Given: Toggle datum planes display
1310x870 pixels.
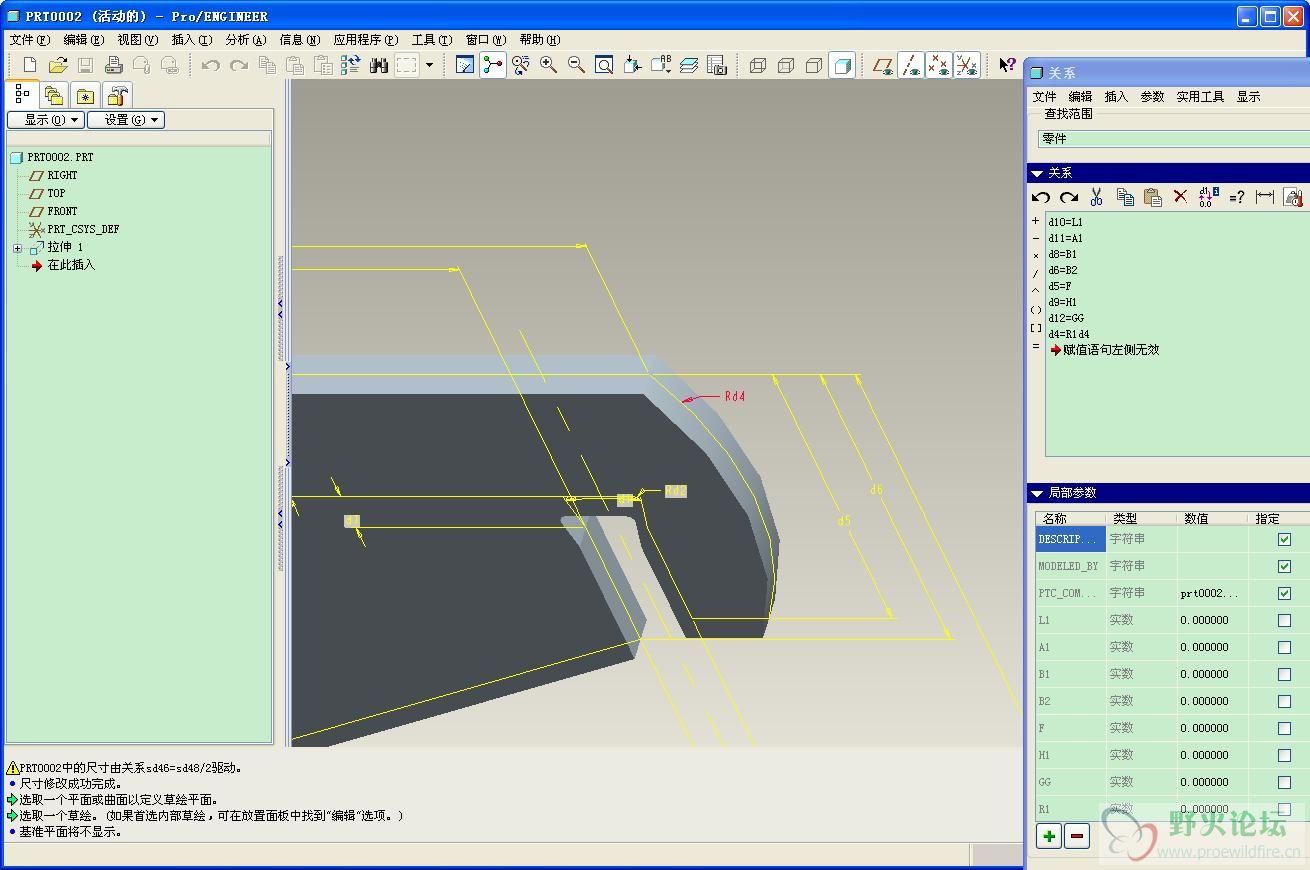Looking at the screenshot, I should click(x=883, y=65).
